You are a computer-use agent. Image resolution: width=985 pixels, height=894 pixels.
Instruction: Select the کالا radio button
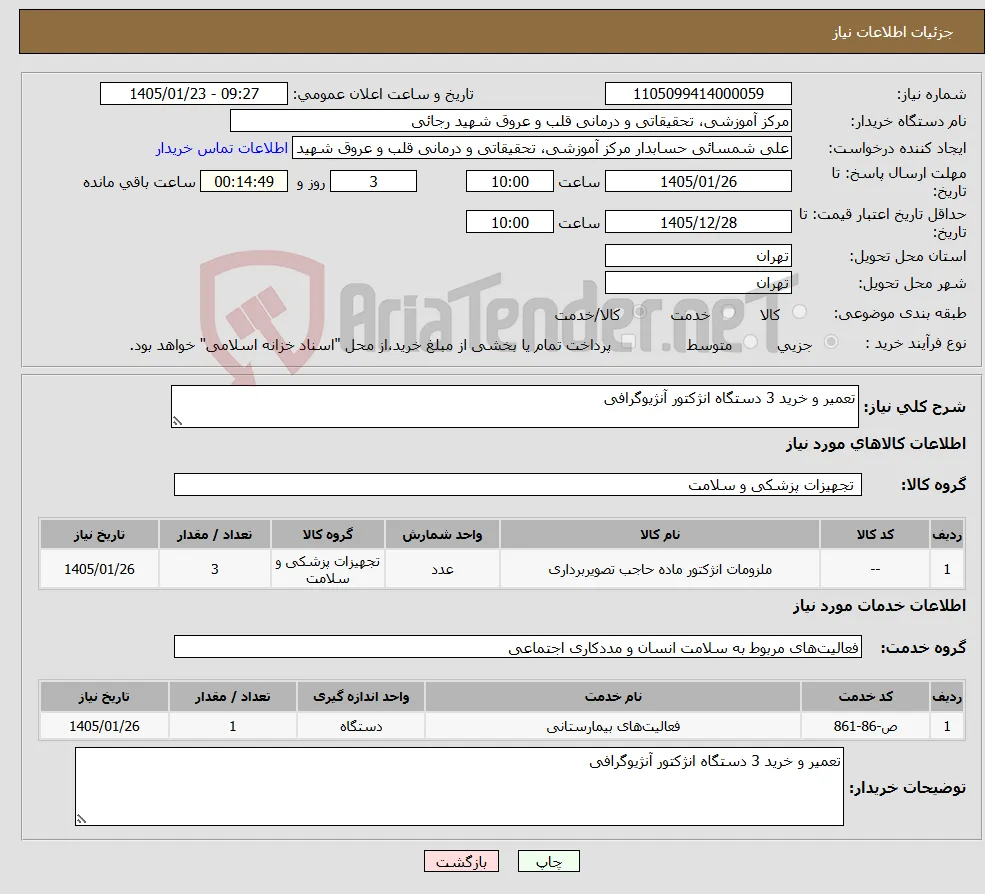point(800,312)
